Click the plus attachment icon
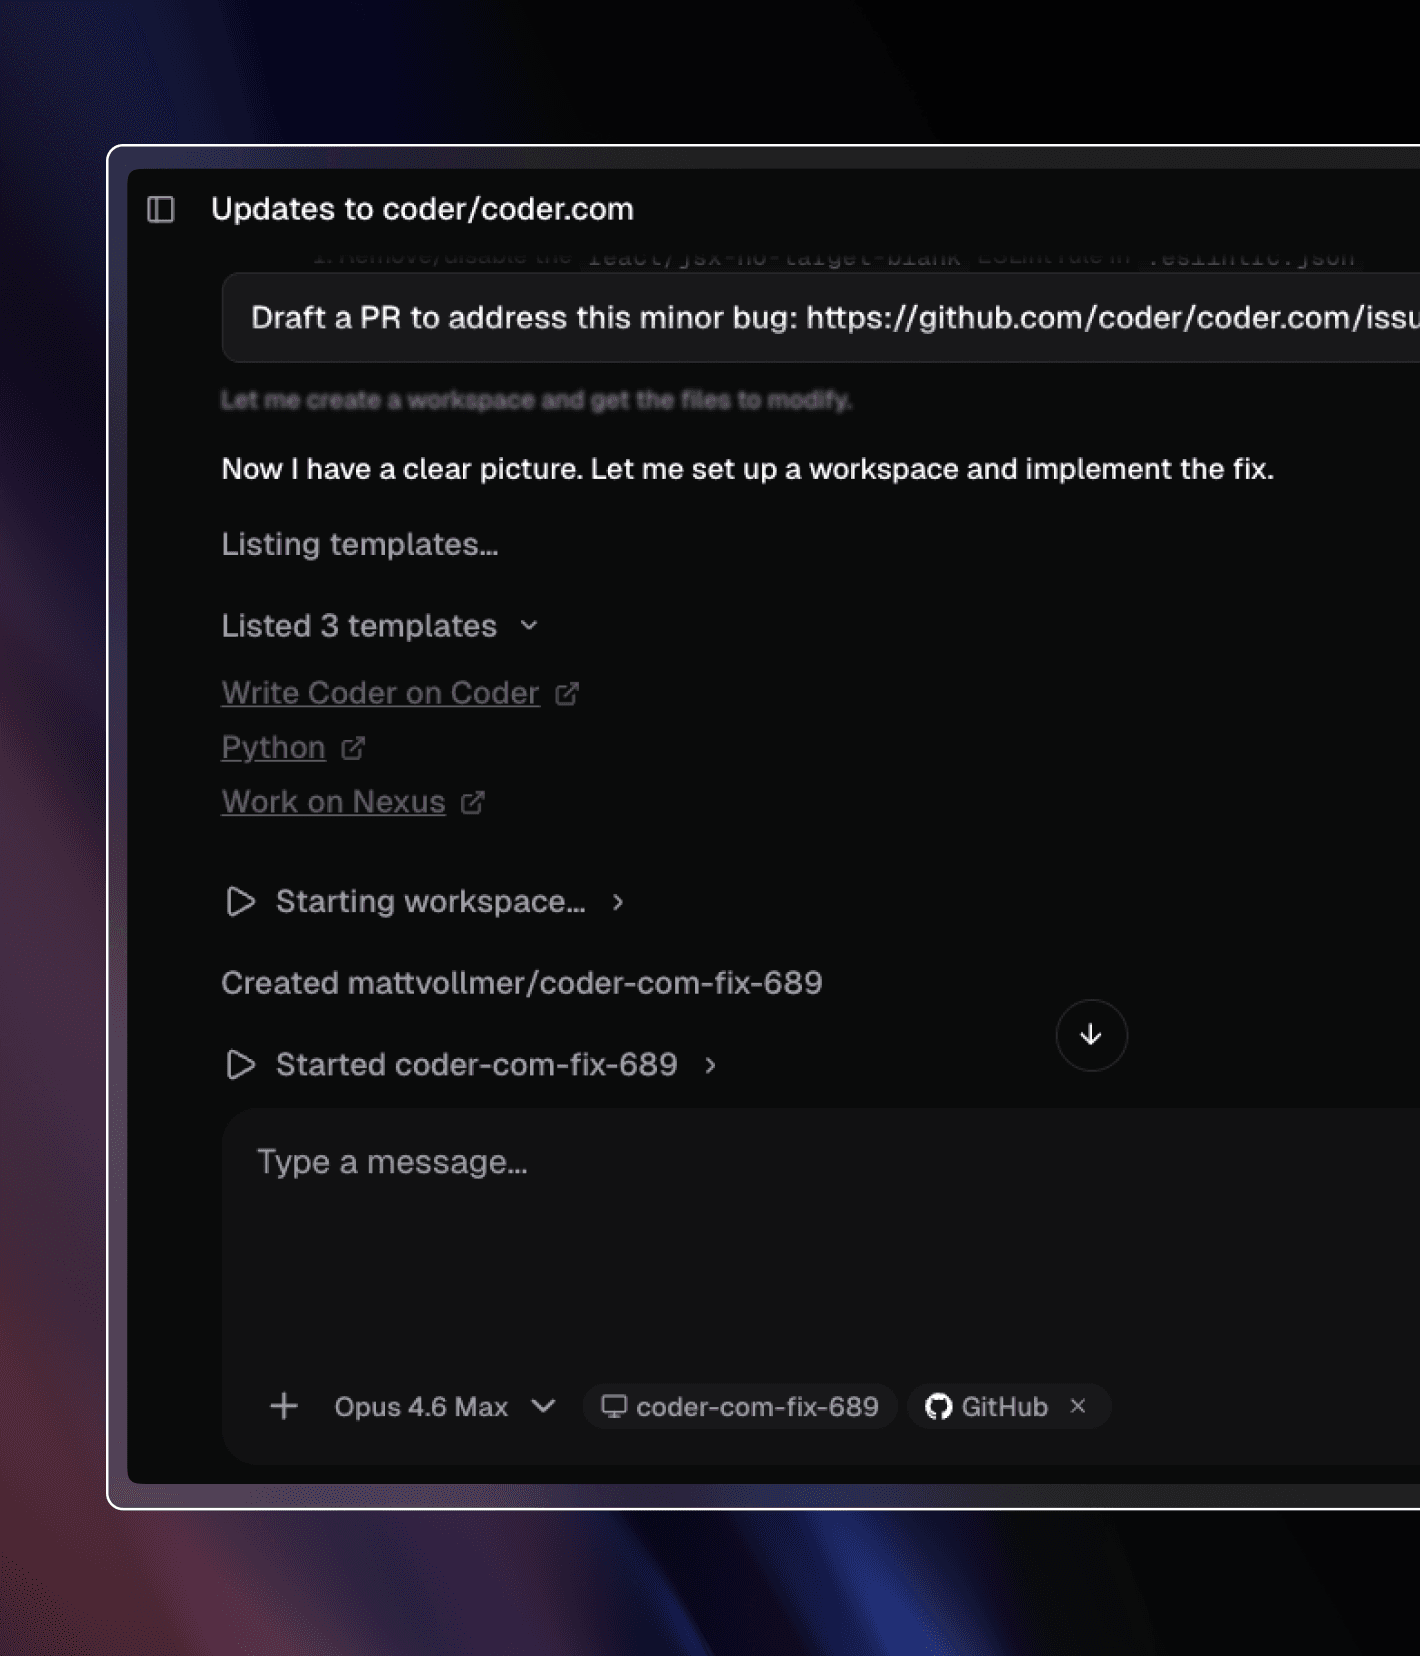 pos(284,1406)
